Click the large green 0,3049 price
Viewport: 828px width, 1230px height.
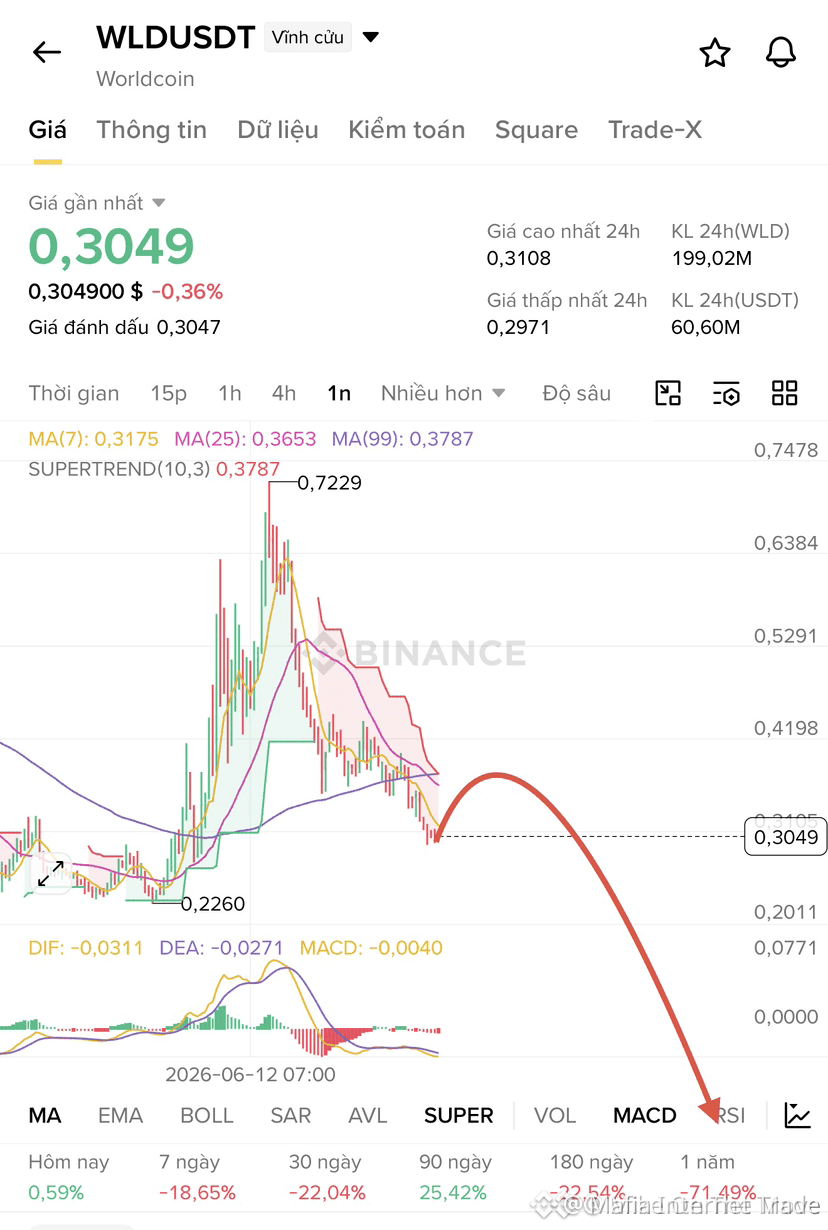coord(111,246)
